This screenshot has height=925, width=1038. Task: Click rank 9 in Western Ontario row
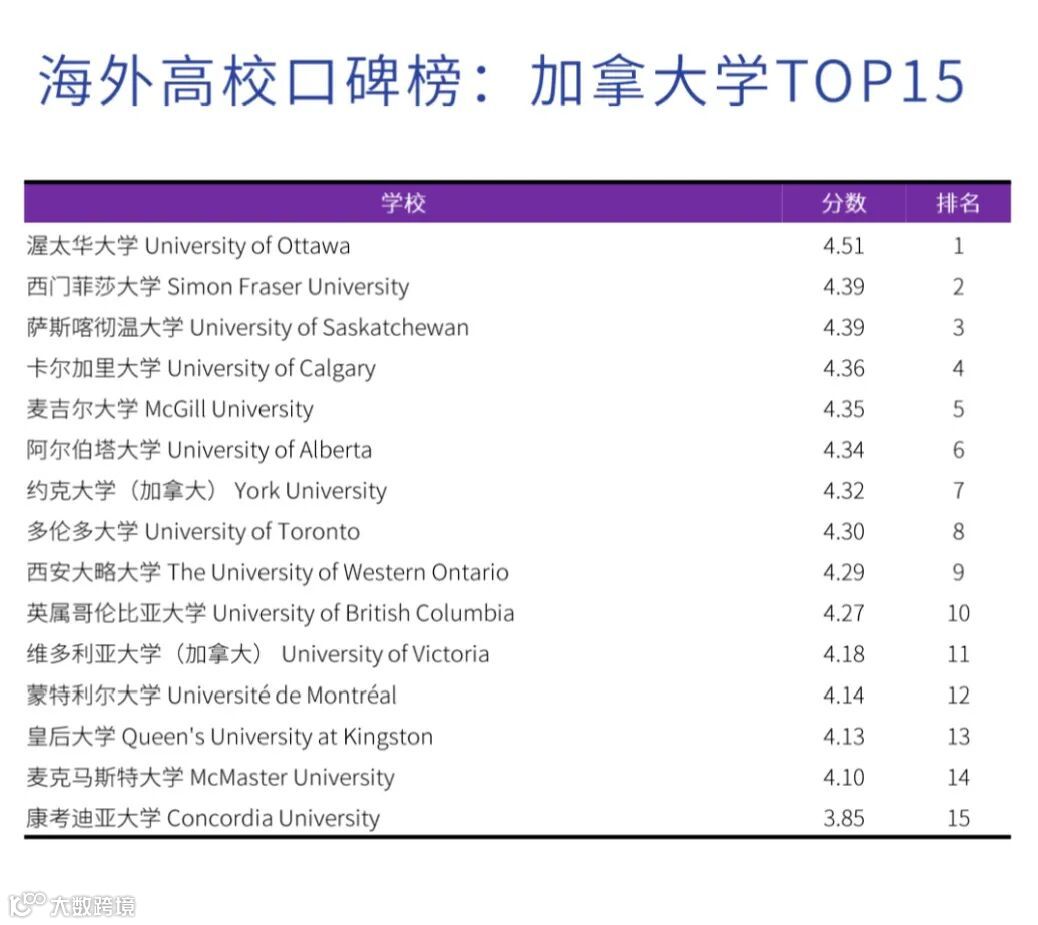(959, 573)
